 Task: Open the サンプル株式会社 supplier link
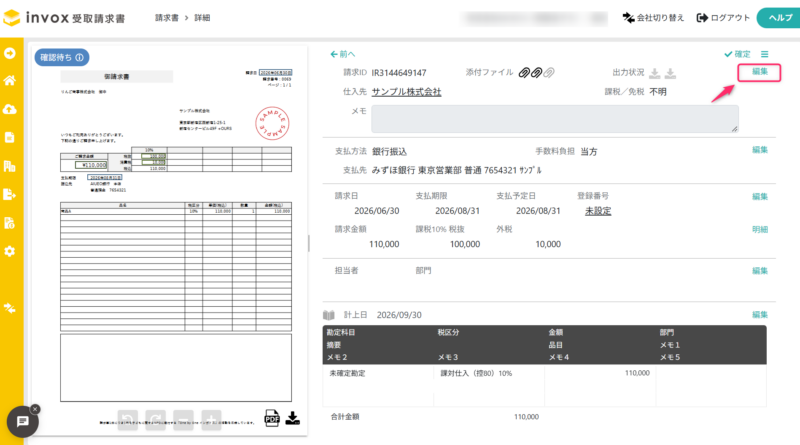[x=406, y=92]
